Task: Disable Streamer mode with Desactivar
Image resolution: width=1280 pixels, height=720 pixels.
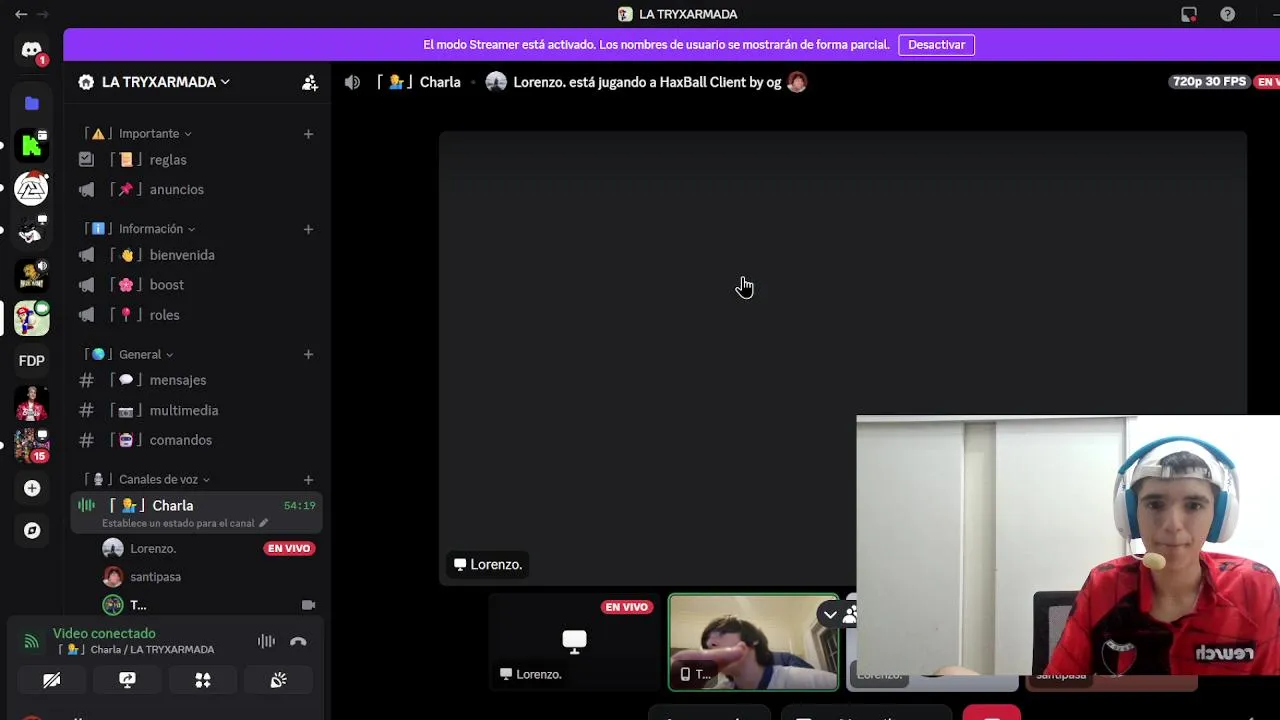Action: [x=936, y=45]
